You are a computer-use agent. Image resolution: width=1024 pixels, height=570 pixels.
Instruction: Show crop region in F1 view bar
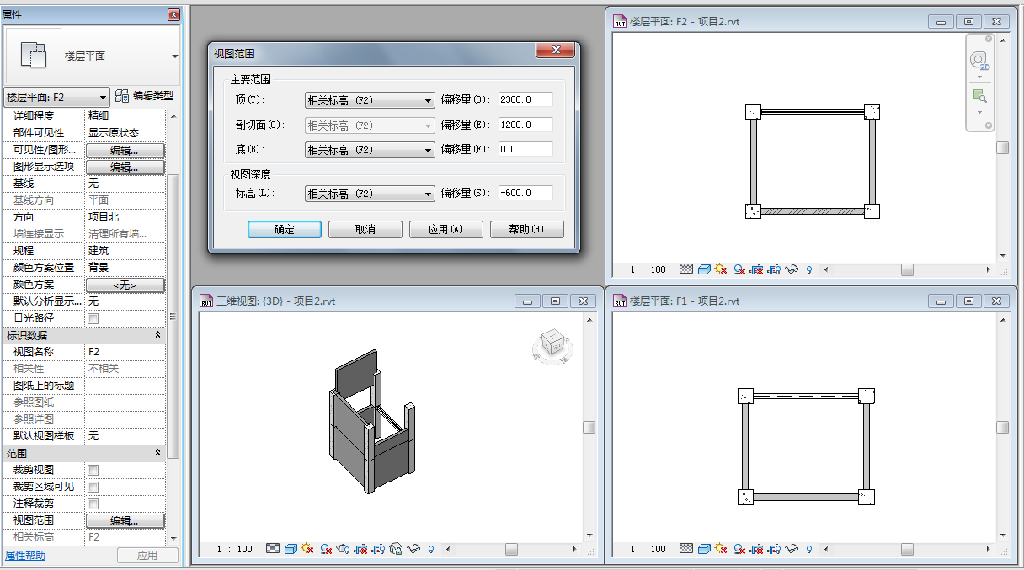click(x=774, y=548)
